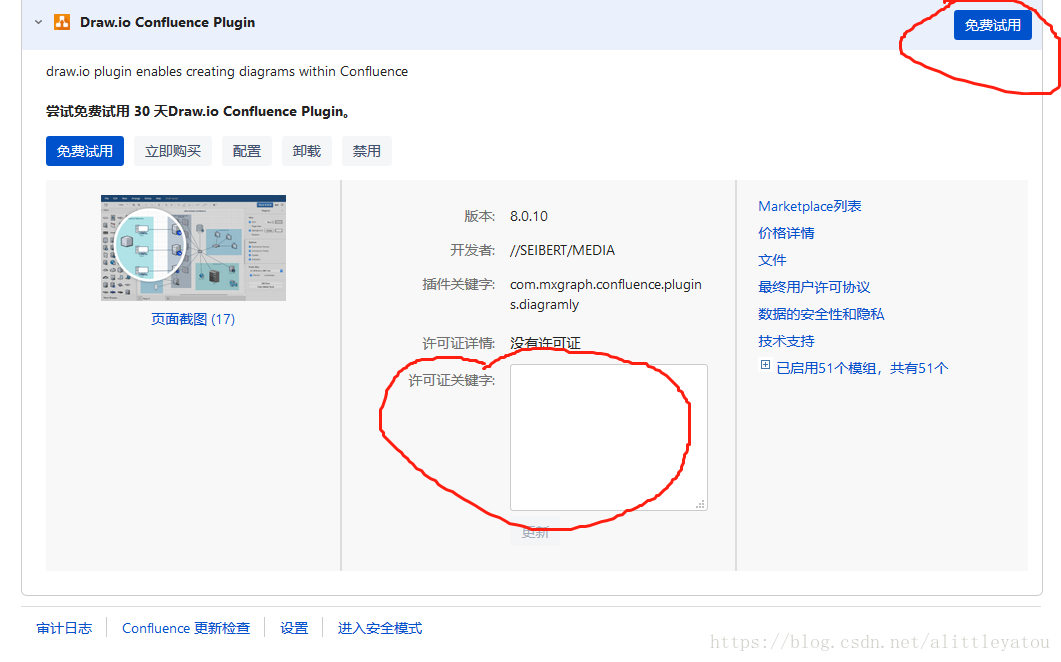Image resolution: width=1061 pixels, height=662 pixels.
Task: Click the 卸载 uninstall button
Action: [x=307, y=151]
